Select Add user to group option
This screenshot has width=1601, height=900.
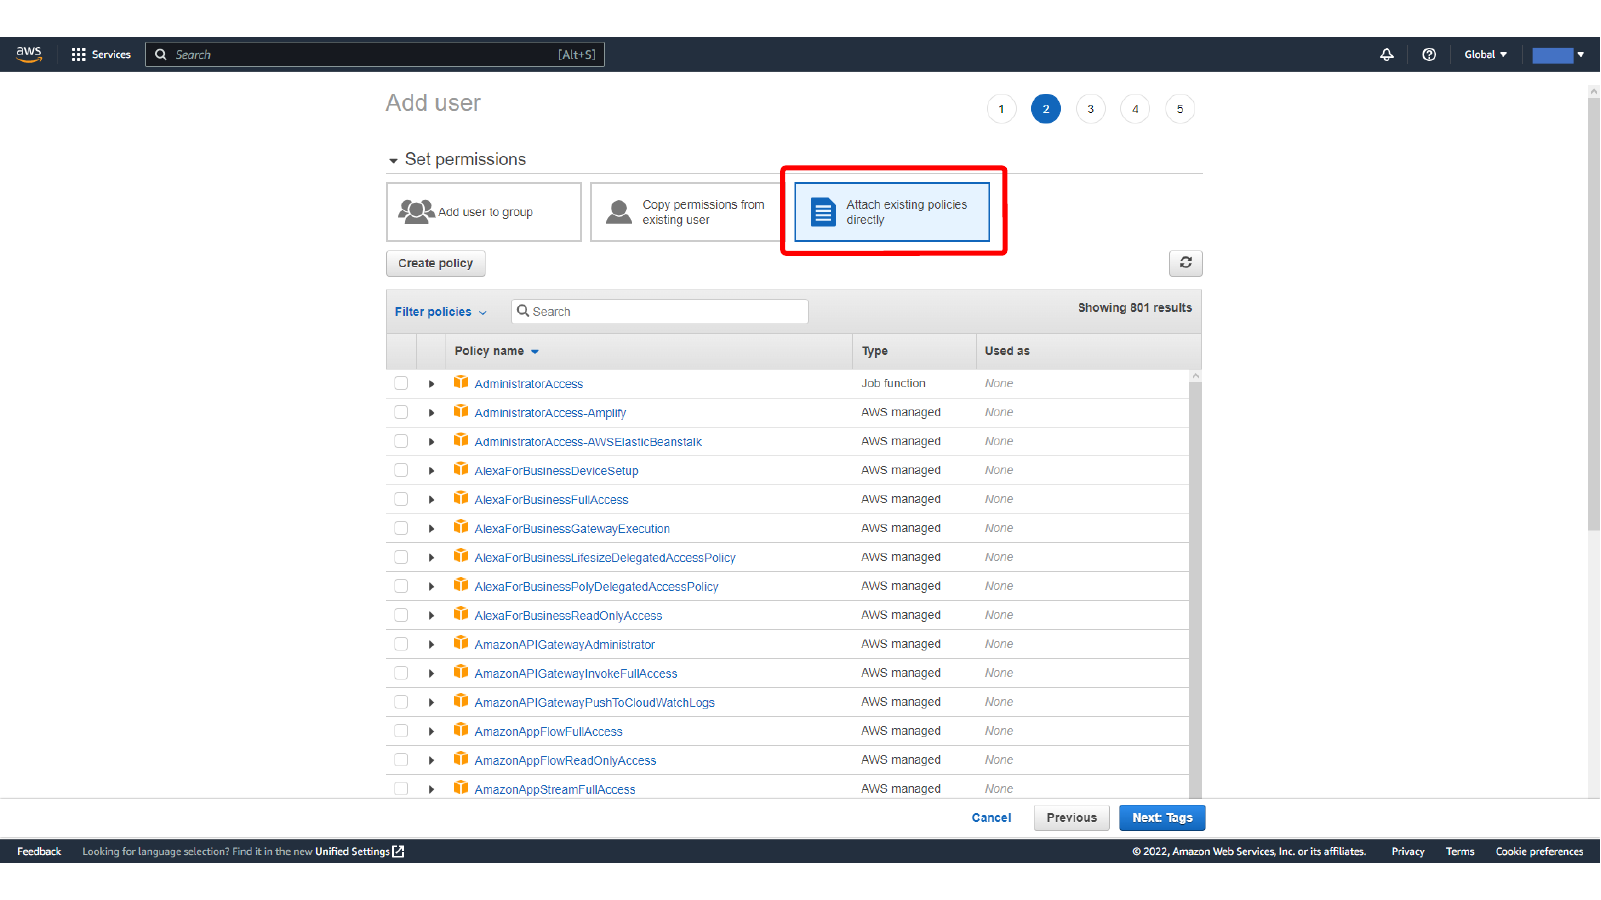click(484, 212)
